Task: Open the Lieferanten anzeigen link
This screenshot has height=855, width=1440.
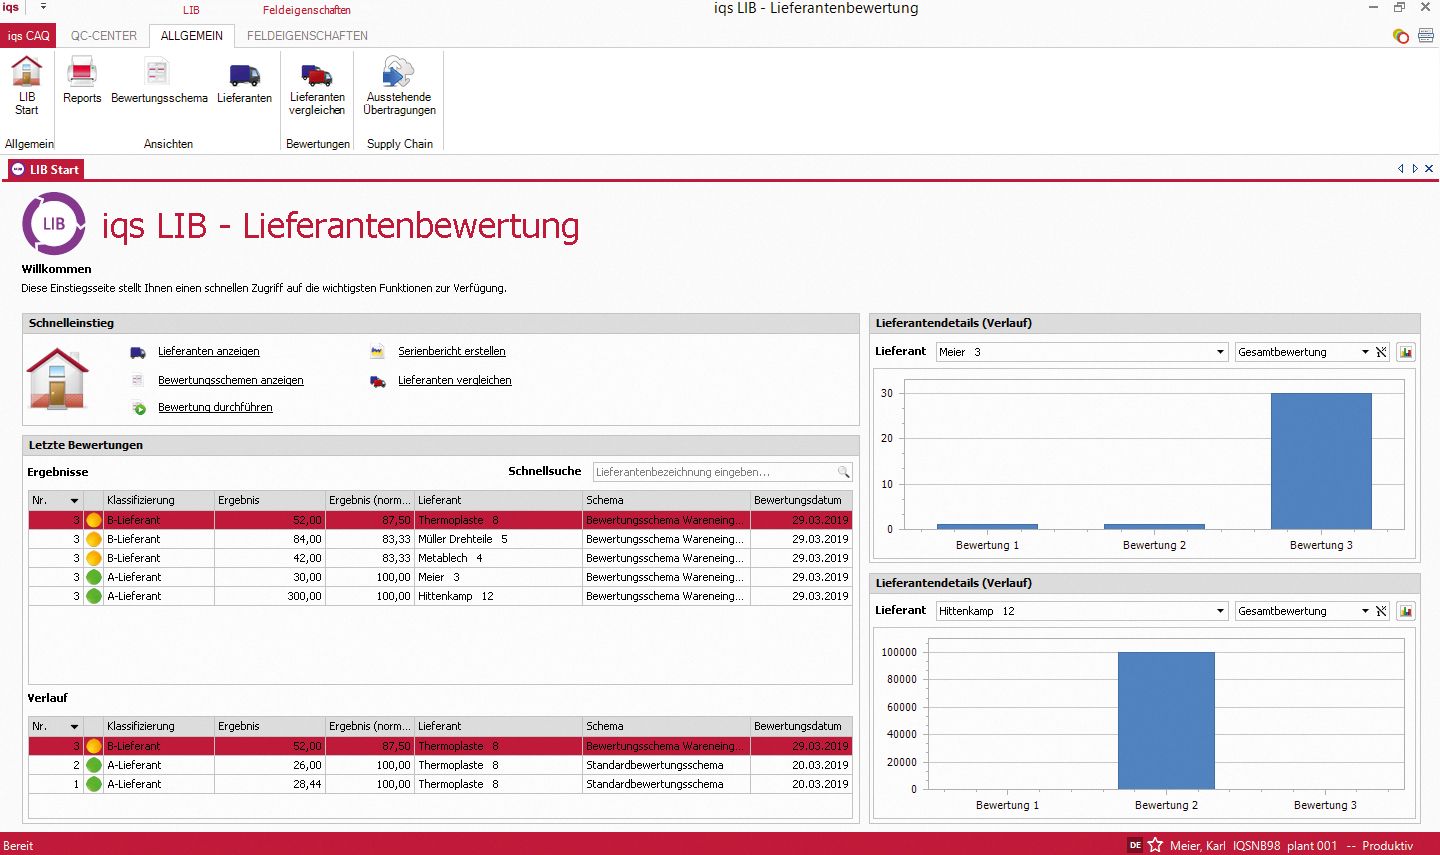Action: [209, 351]
